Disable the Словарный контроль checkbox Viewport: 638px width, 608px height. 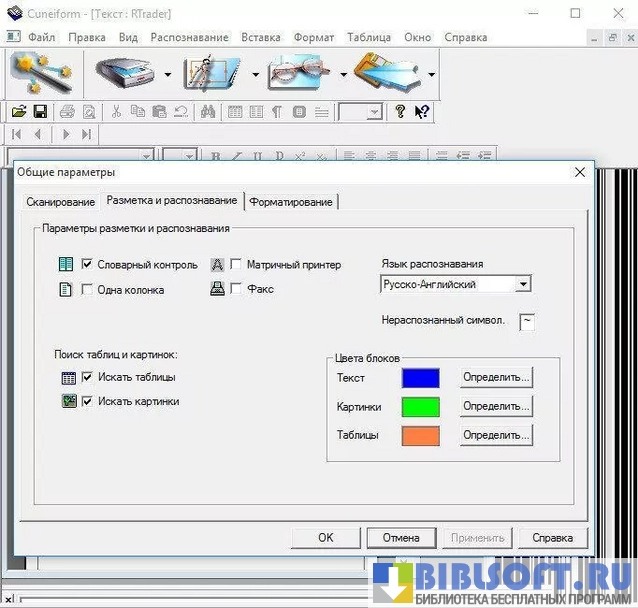pyautogui.click(x=87, y=265)
